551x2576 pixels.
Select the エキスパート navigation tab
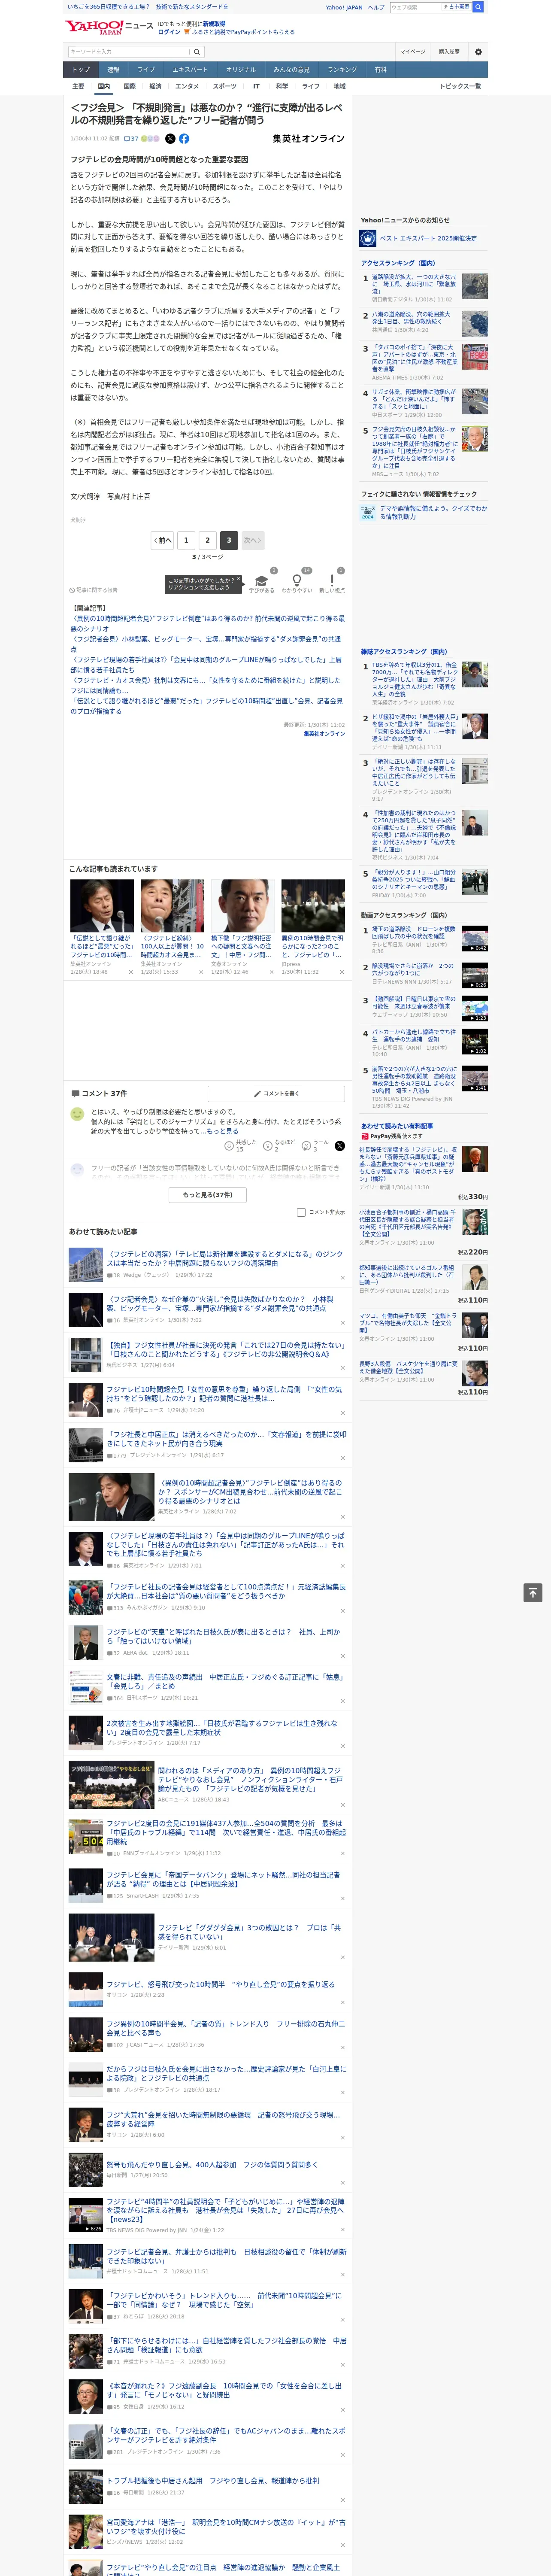pos(190,70)
